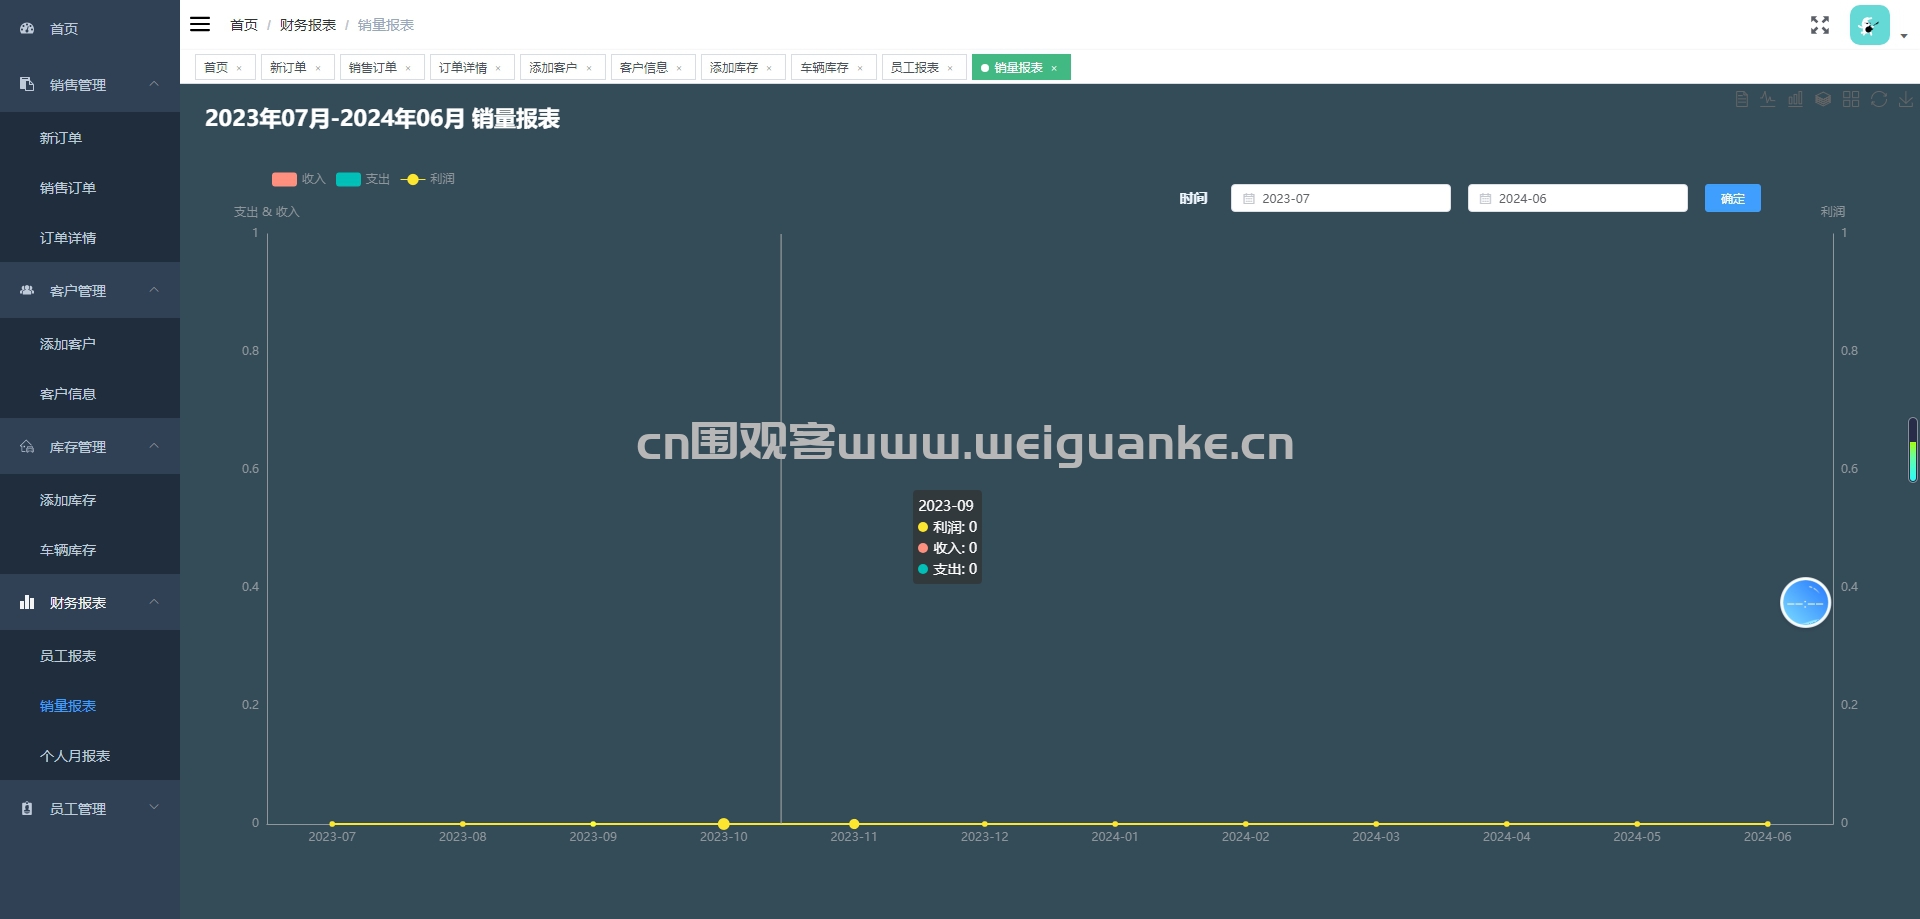Image resolution: width=1920 pixels, height=919 pixels.
Task: Open 员工报表 in the sidebar
Action: click(x=90, y=656)
